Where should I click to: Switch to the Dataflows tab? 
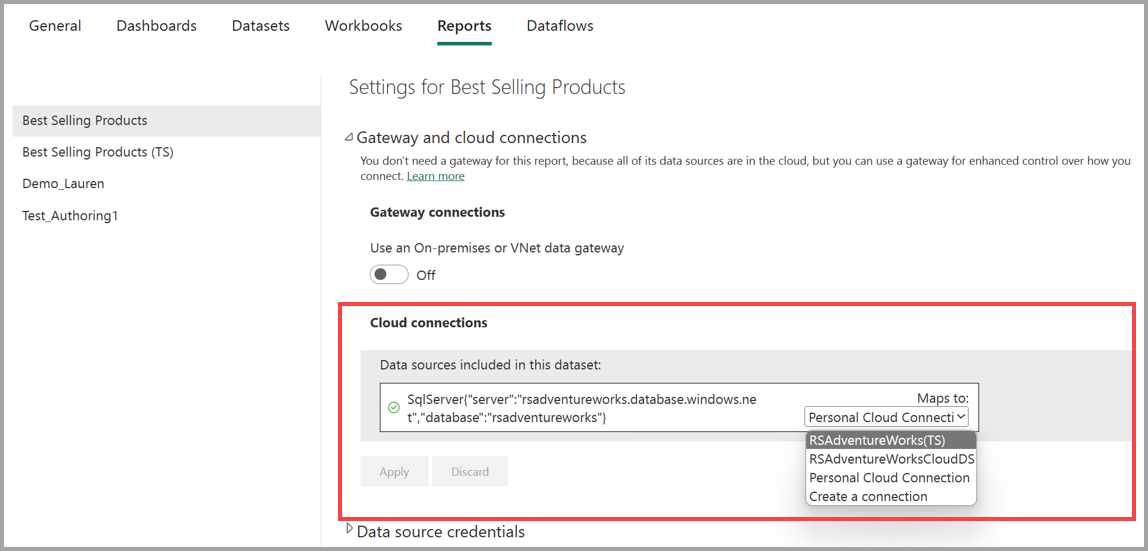(560, 26)
